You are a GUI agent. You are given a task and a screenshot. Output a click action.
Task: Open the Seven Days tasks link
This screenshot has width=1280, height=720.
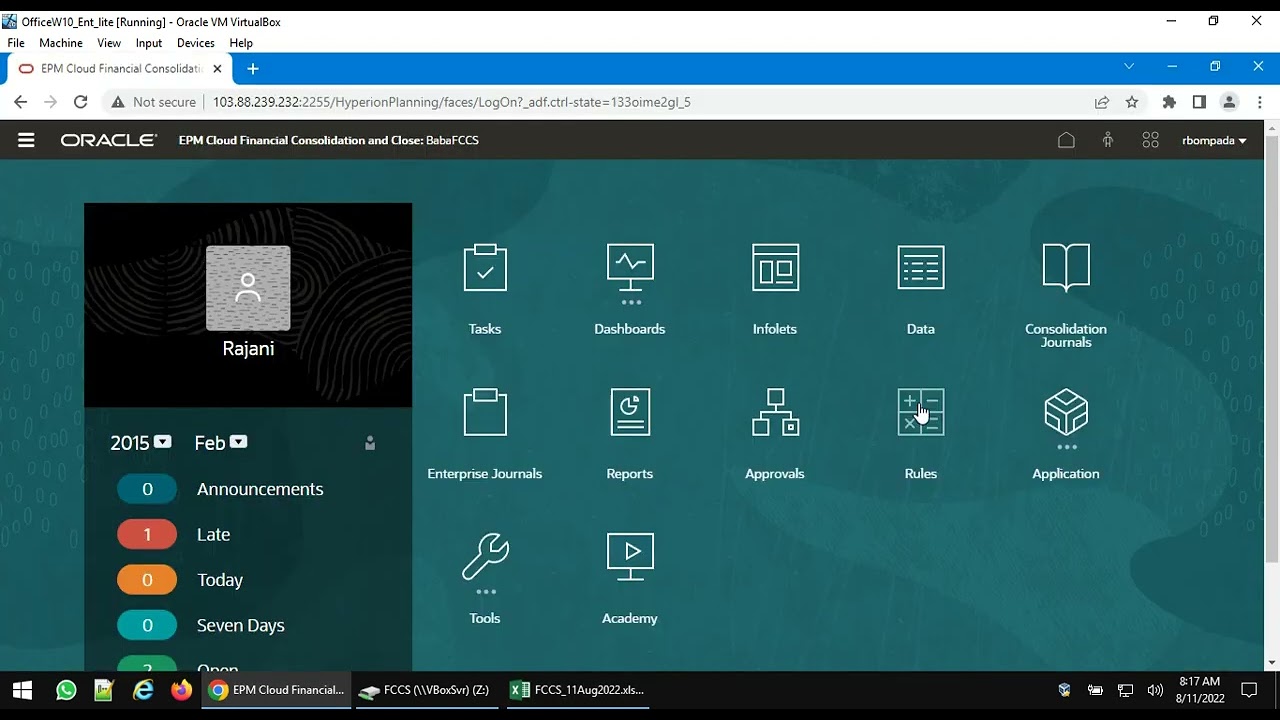pyautogui.click(x=241, y=625)
